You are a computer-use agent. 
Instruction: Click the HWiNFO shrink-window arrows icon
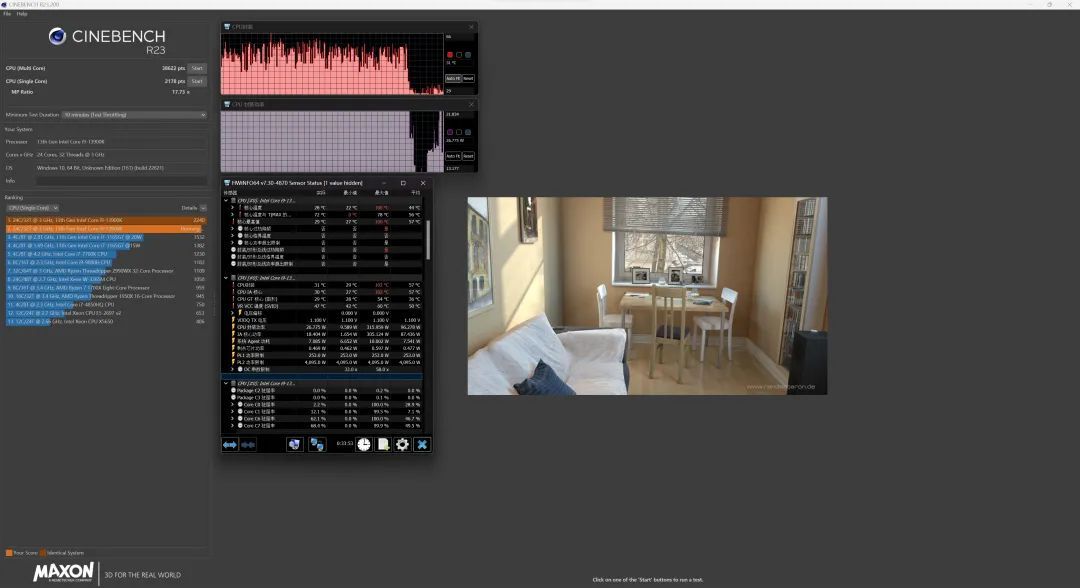248,444
